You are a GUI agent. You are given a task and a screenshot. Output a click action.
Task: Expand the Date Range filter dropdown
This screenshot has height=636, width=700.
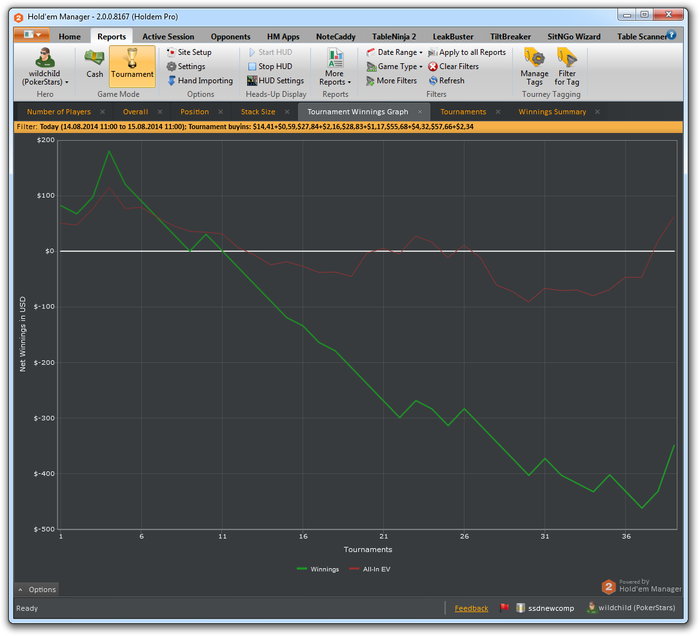421,53
